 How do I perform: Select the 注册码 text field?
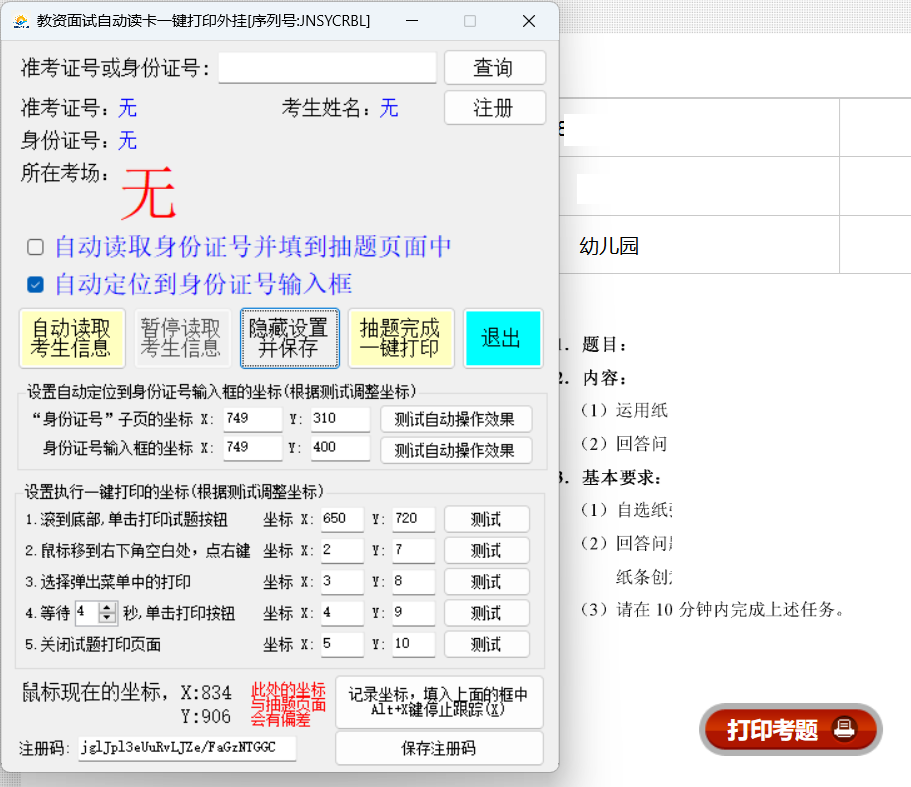tap(186, 748)
